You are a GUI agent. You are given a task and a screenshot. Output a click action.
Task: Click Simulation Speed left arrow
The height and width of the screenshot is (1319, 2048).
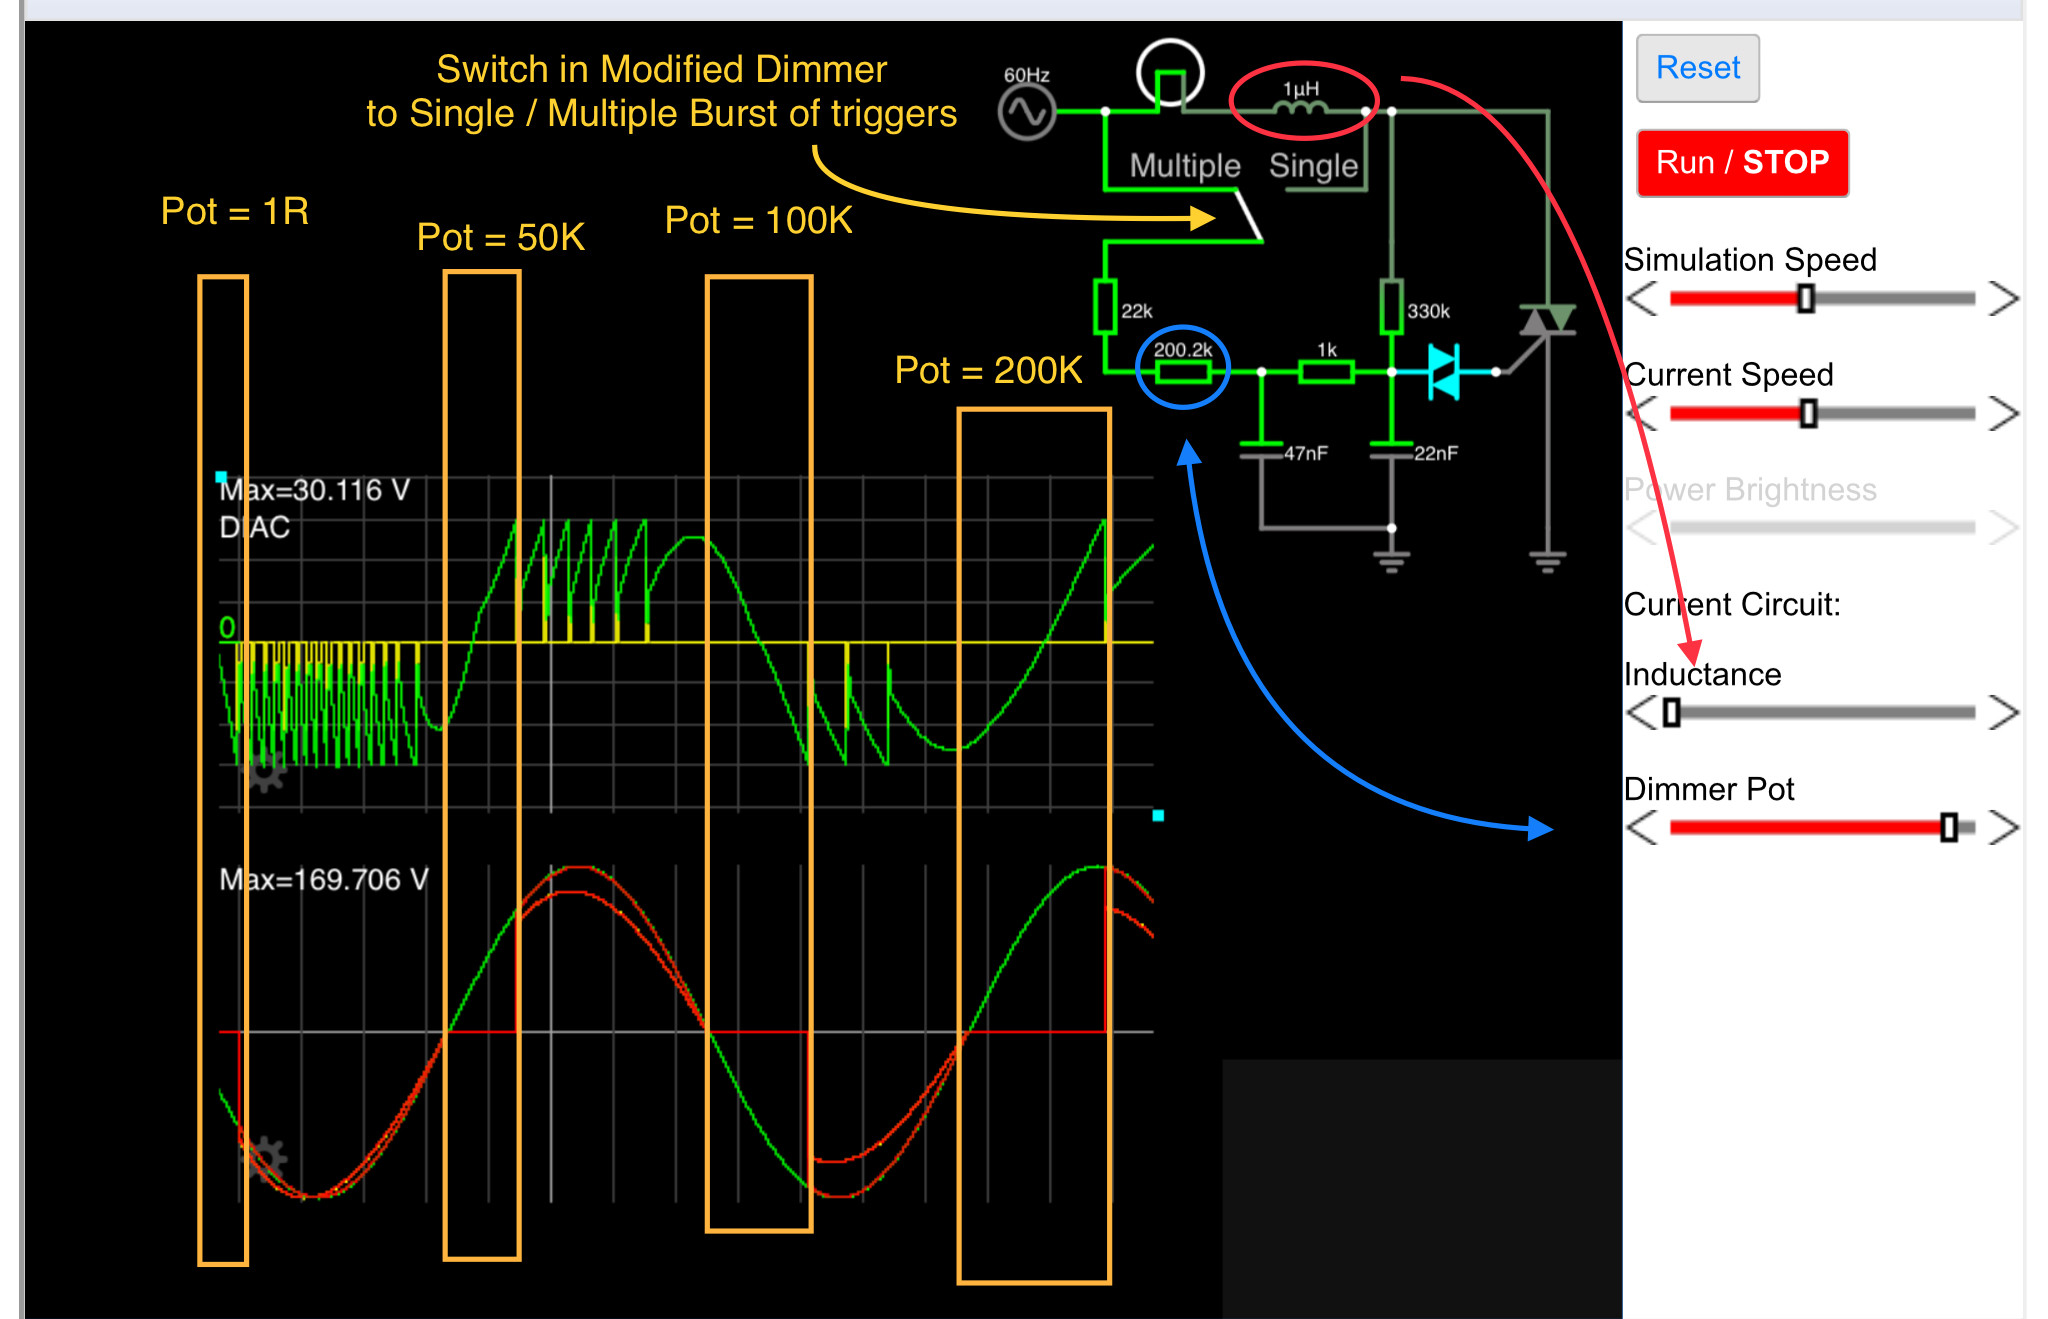(x=1642, y=298)
